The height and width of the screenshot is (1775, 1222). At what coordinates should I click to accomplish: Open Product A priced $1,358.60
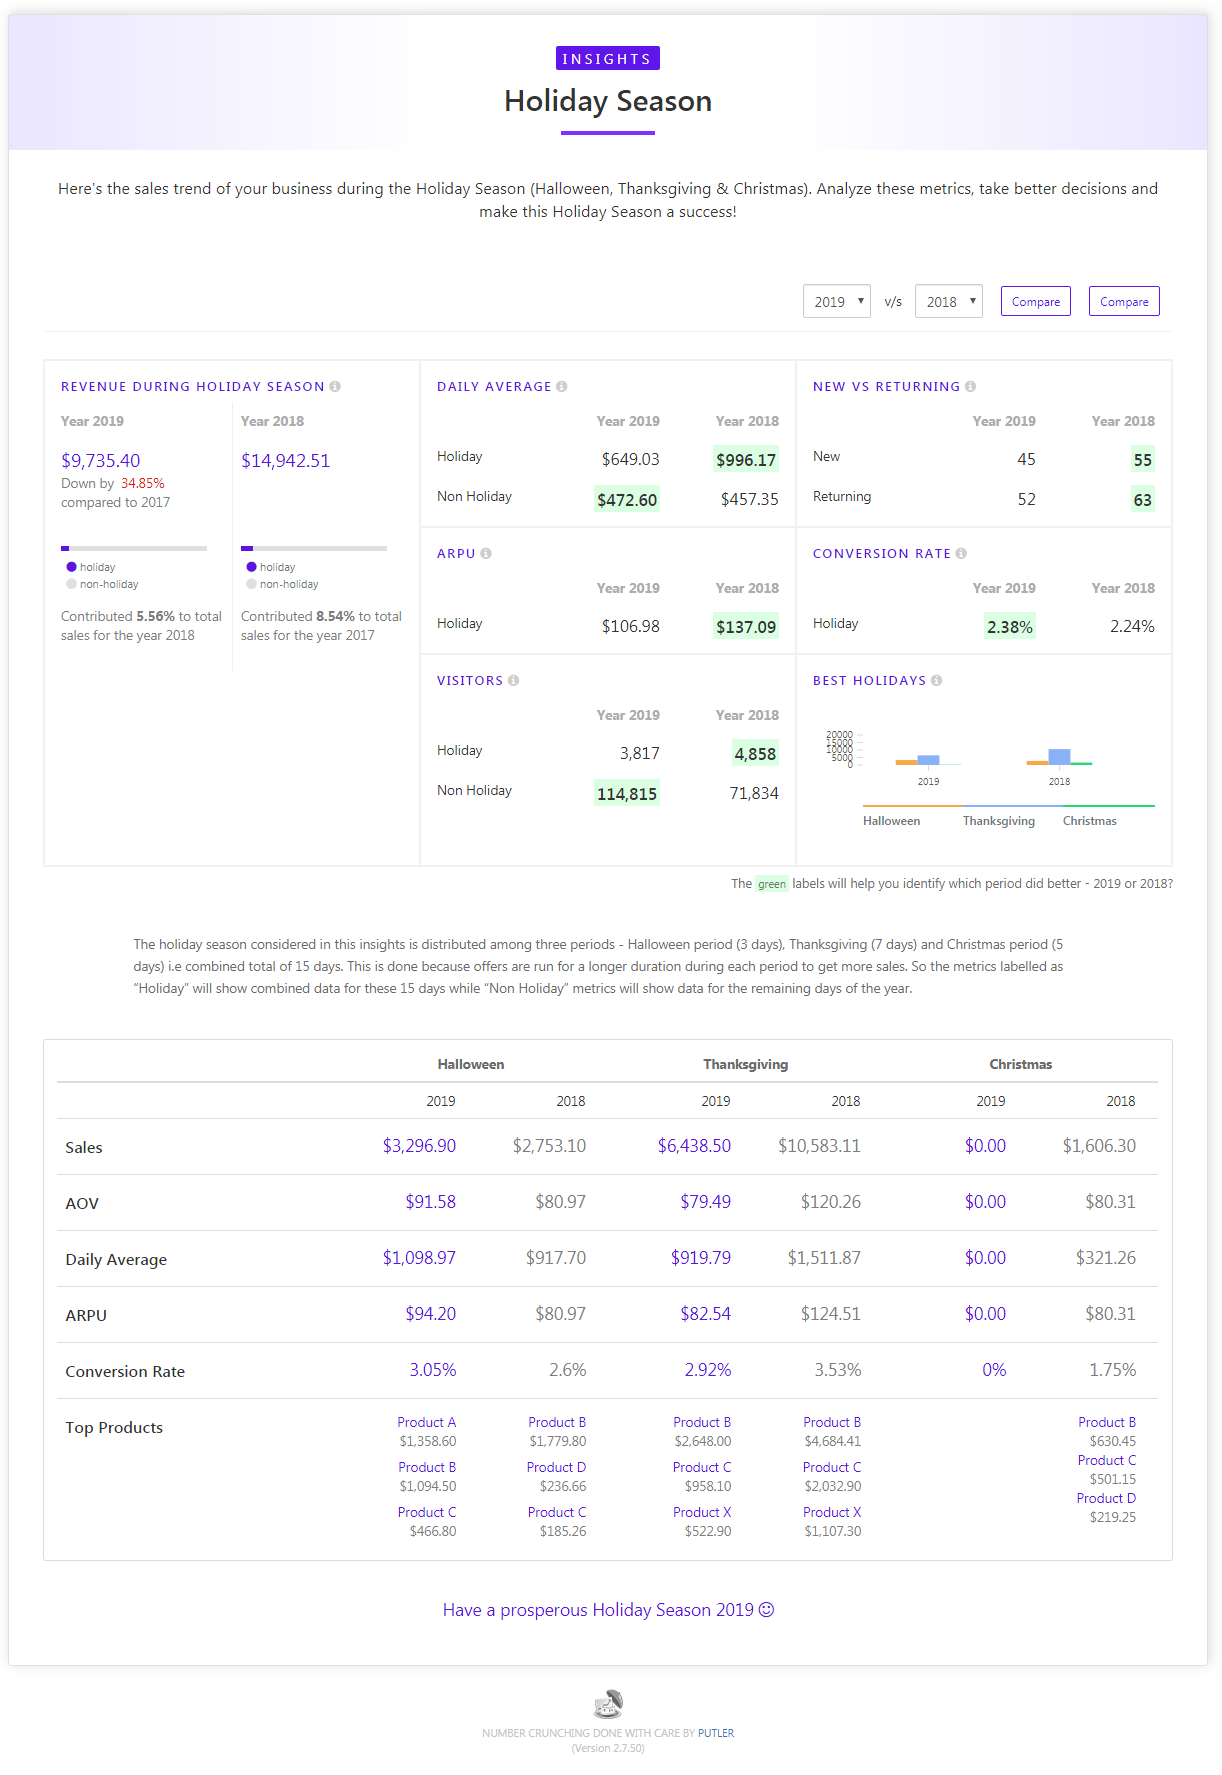pyautogui.click(x=426, y=1423)
